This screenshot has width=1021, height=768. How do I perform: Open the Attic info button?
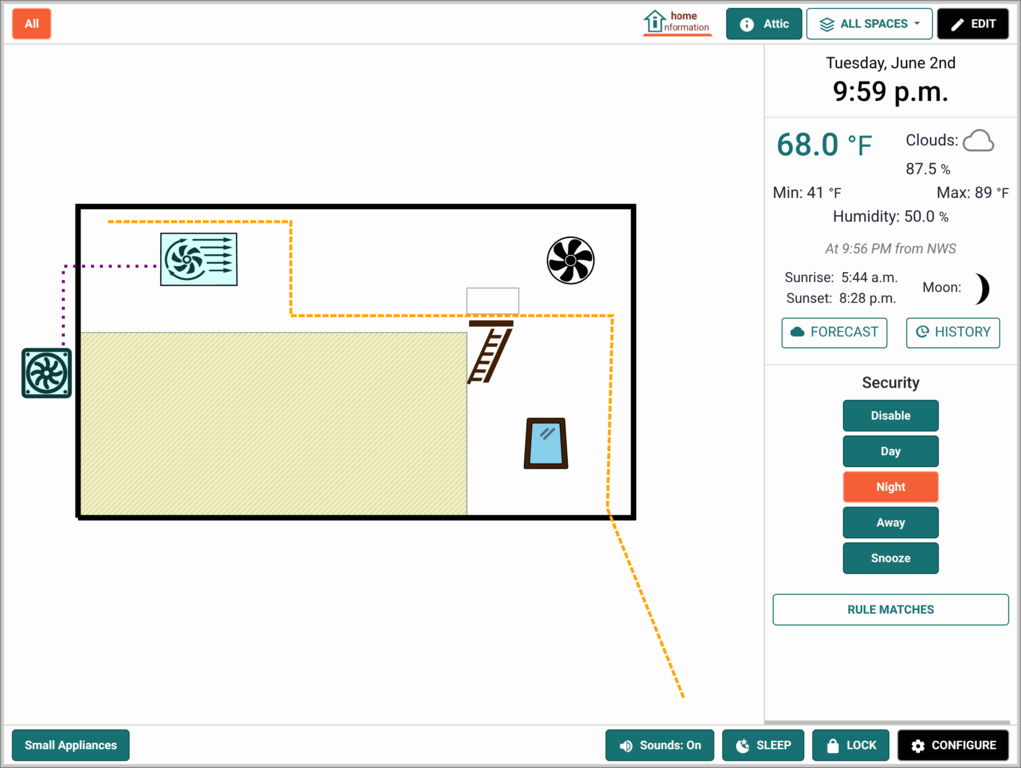click(764, 24)
